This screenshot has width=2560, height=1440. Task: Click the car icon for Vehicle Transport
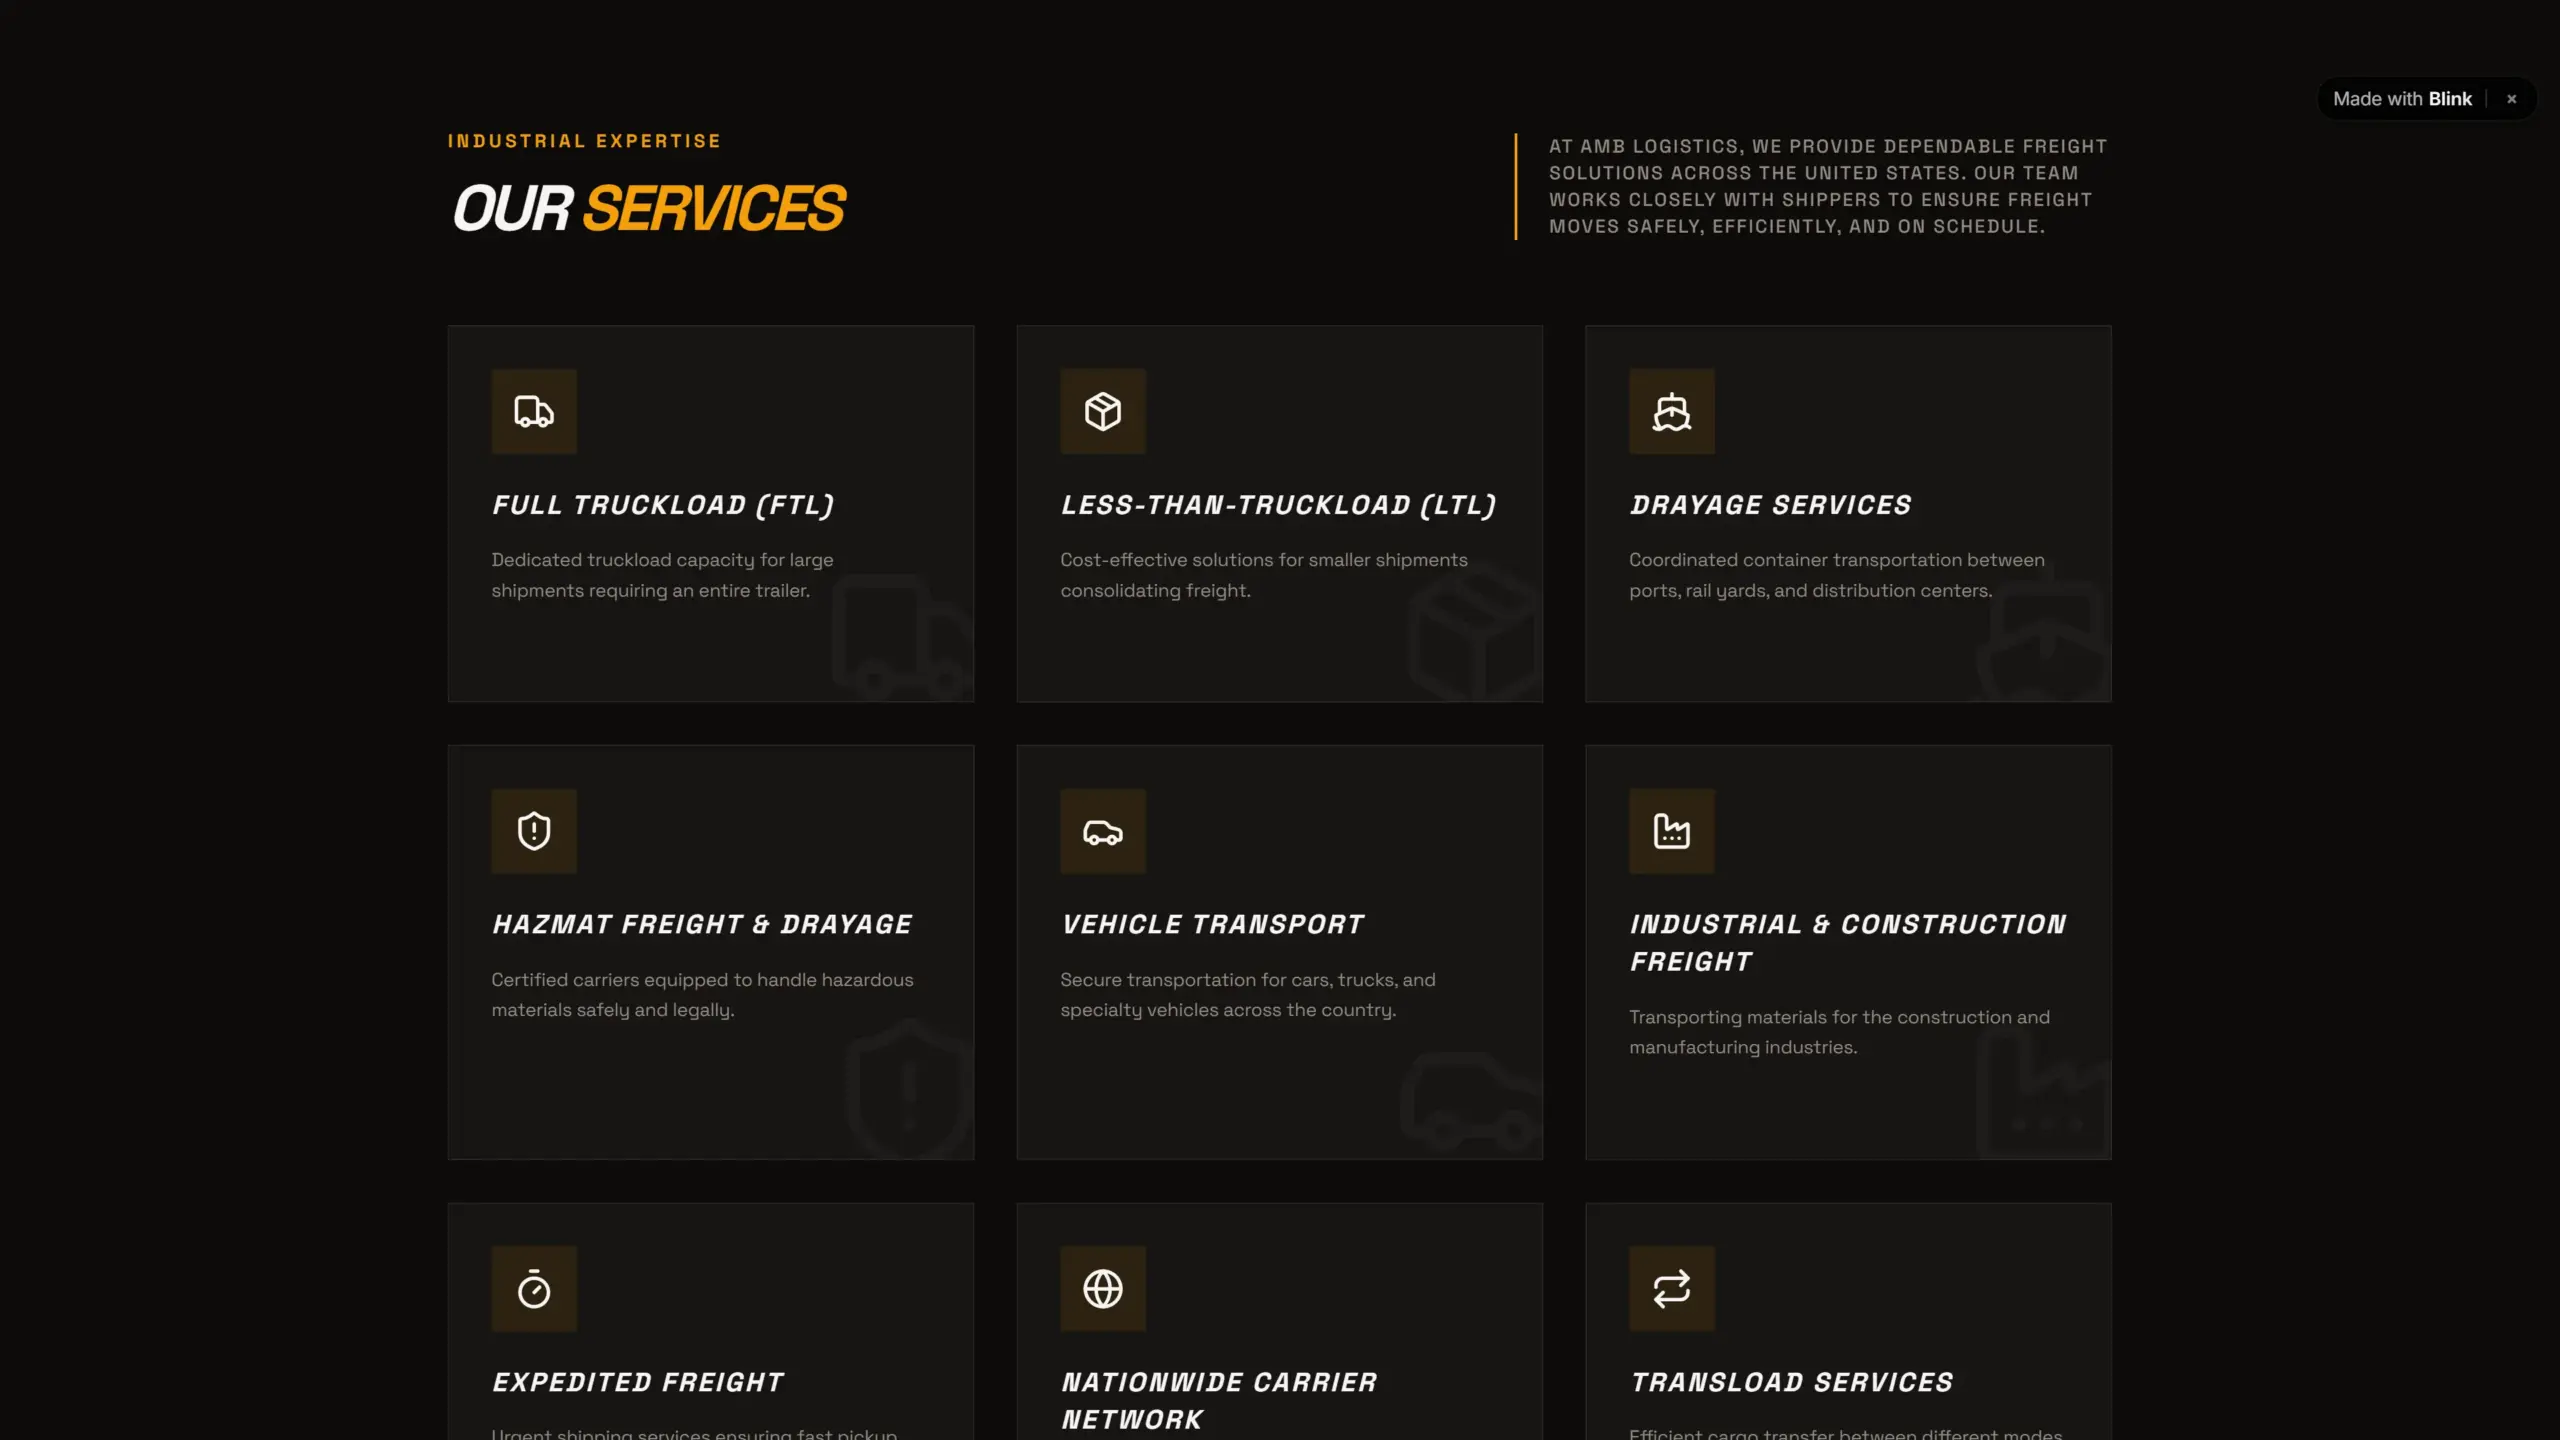point(1103,831)
